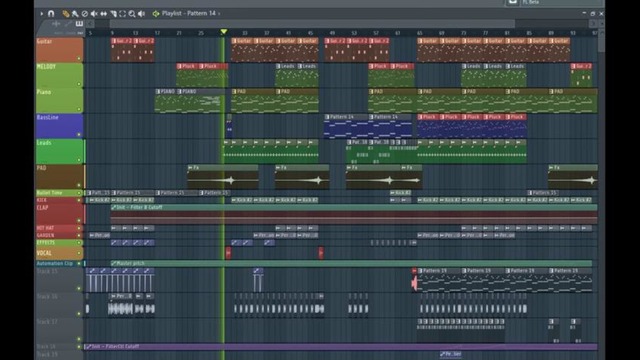This screenshot has height=360, width=640.
Task: Select first red vocal clip on VOCAL track
Action: pos(228,253)
